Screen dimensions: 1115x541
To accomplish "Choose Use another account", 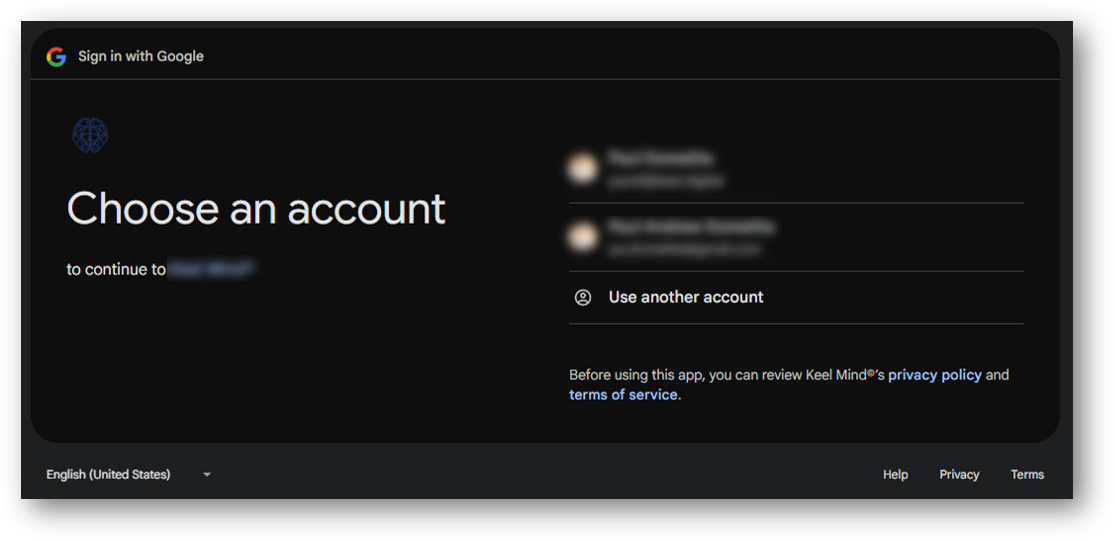I will point(796,297).
